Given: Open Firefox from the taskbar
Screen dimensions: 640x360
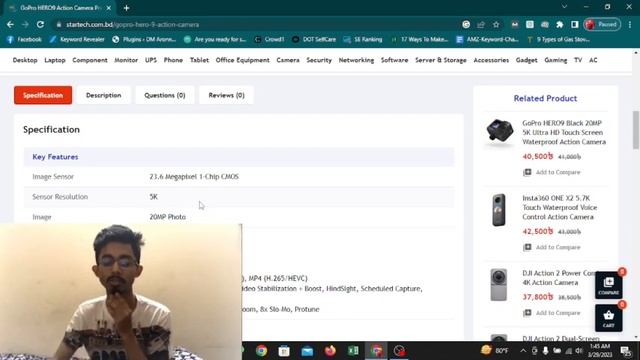Looking at the screenshot, I should (x=330, y=351).
